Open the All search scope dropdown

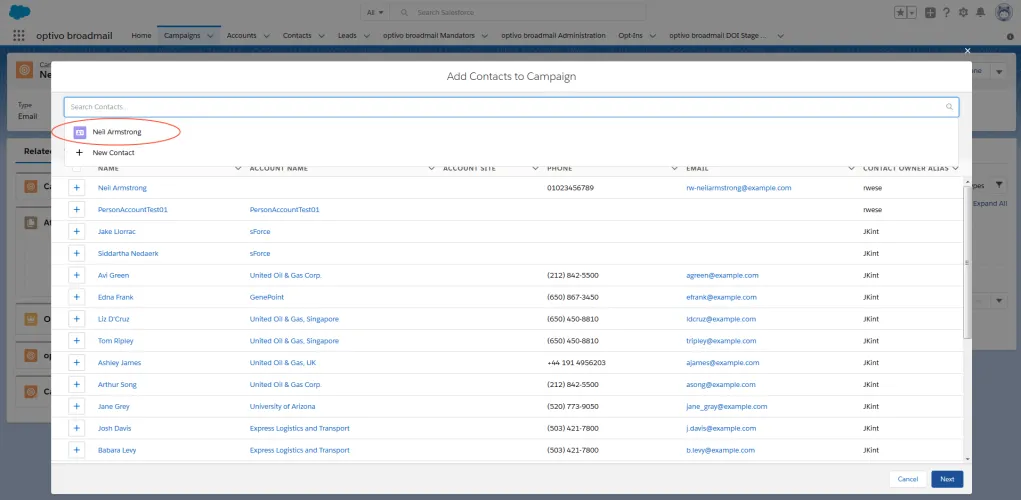click(376, 12)
